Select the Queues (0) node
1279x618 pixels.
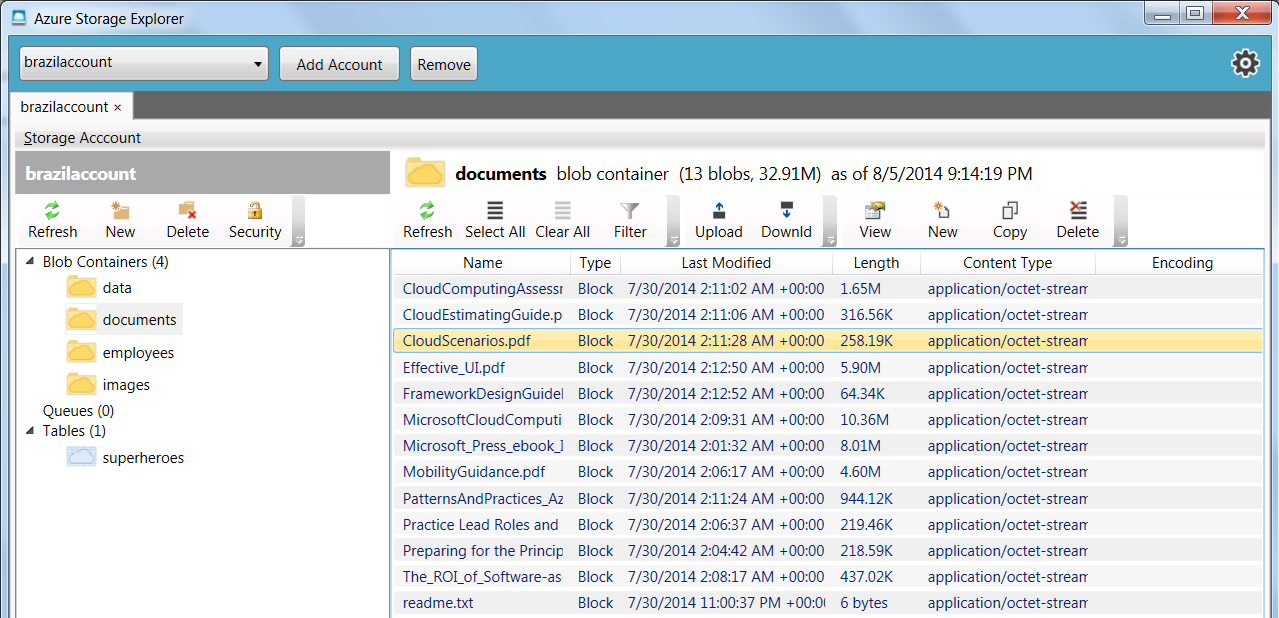click(x=78, y=410)
